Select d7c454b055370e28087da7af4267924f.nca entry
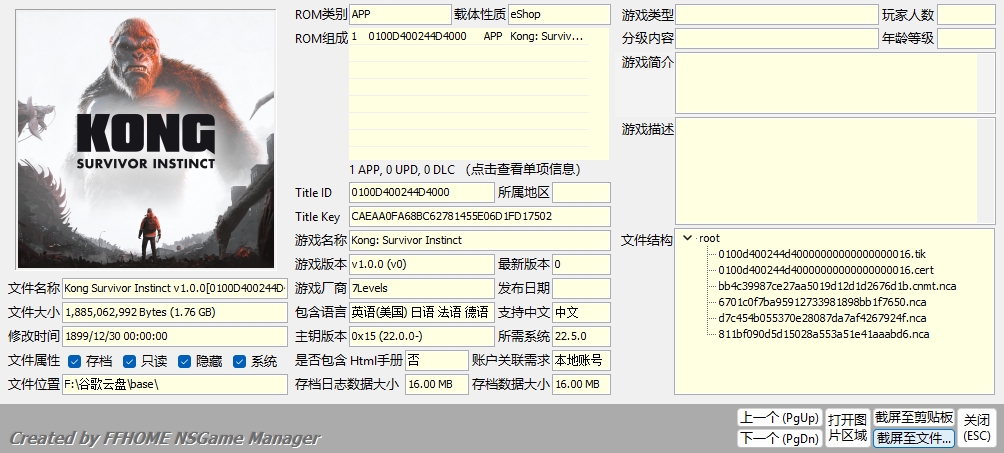 click(x=822, y=318)
